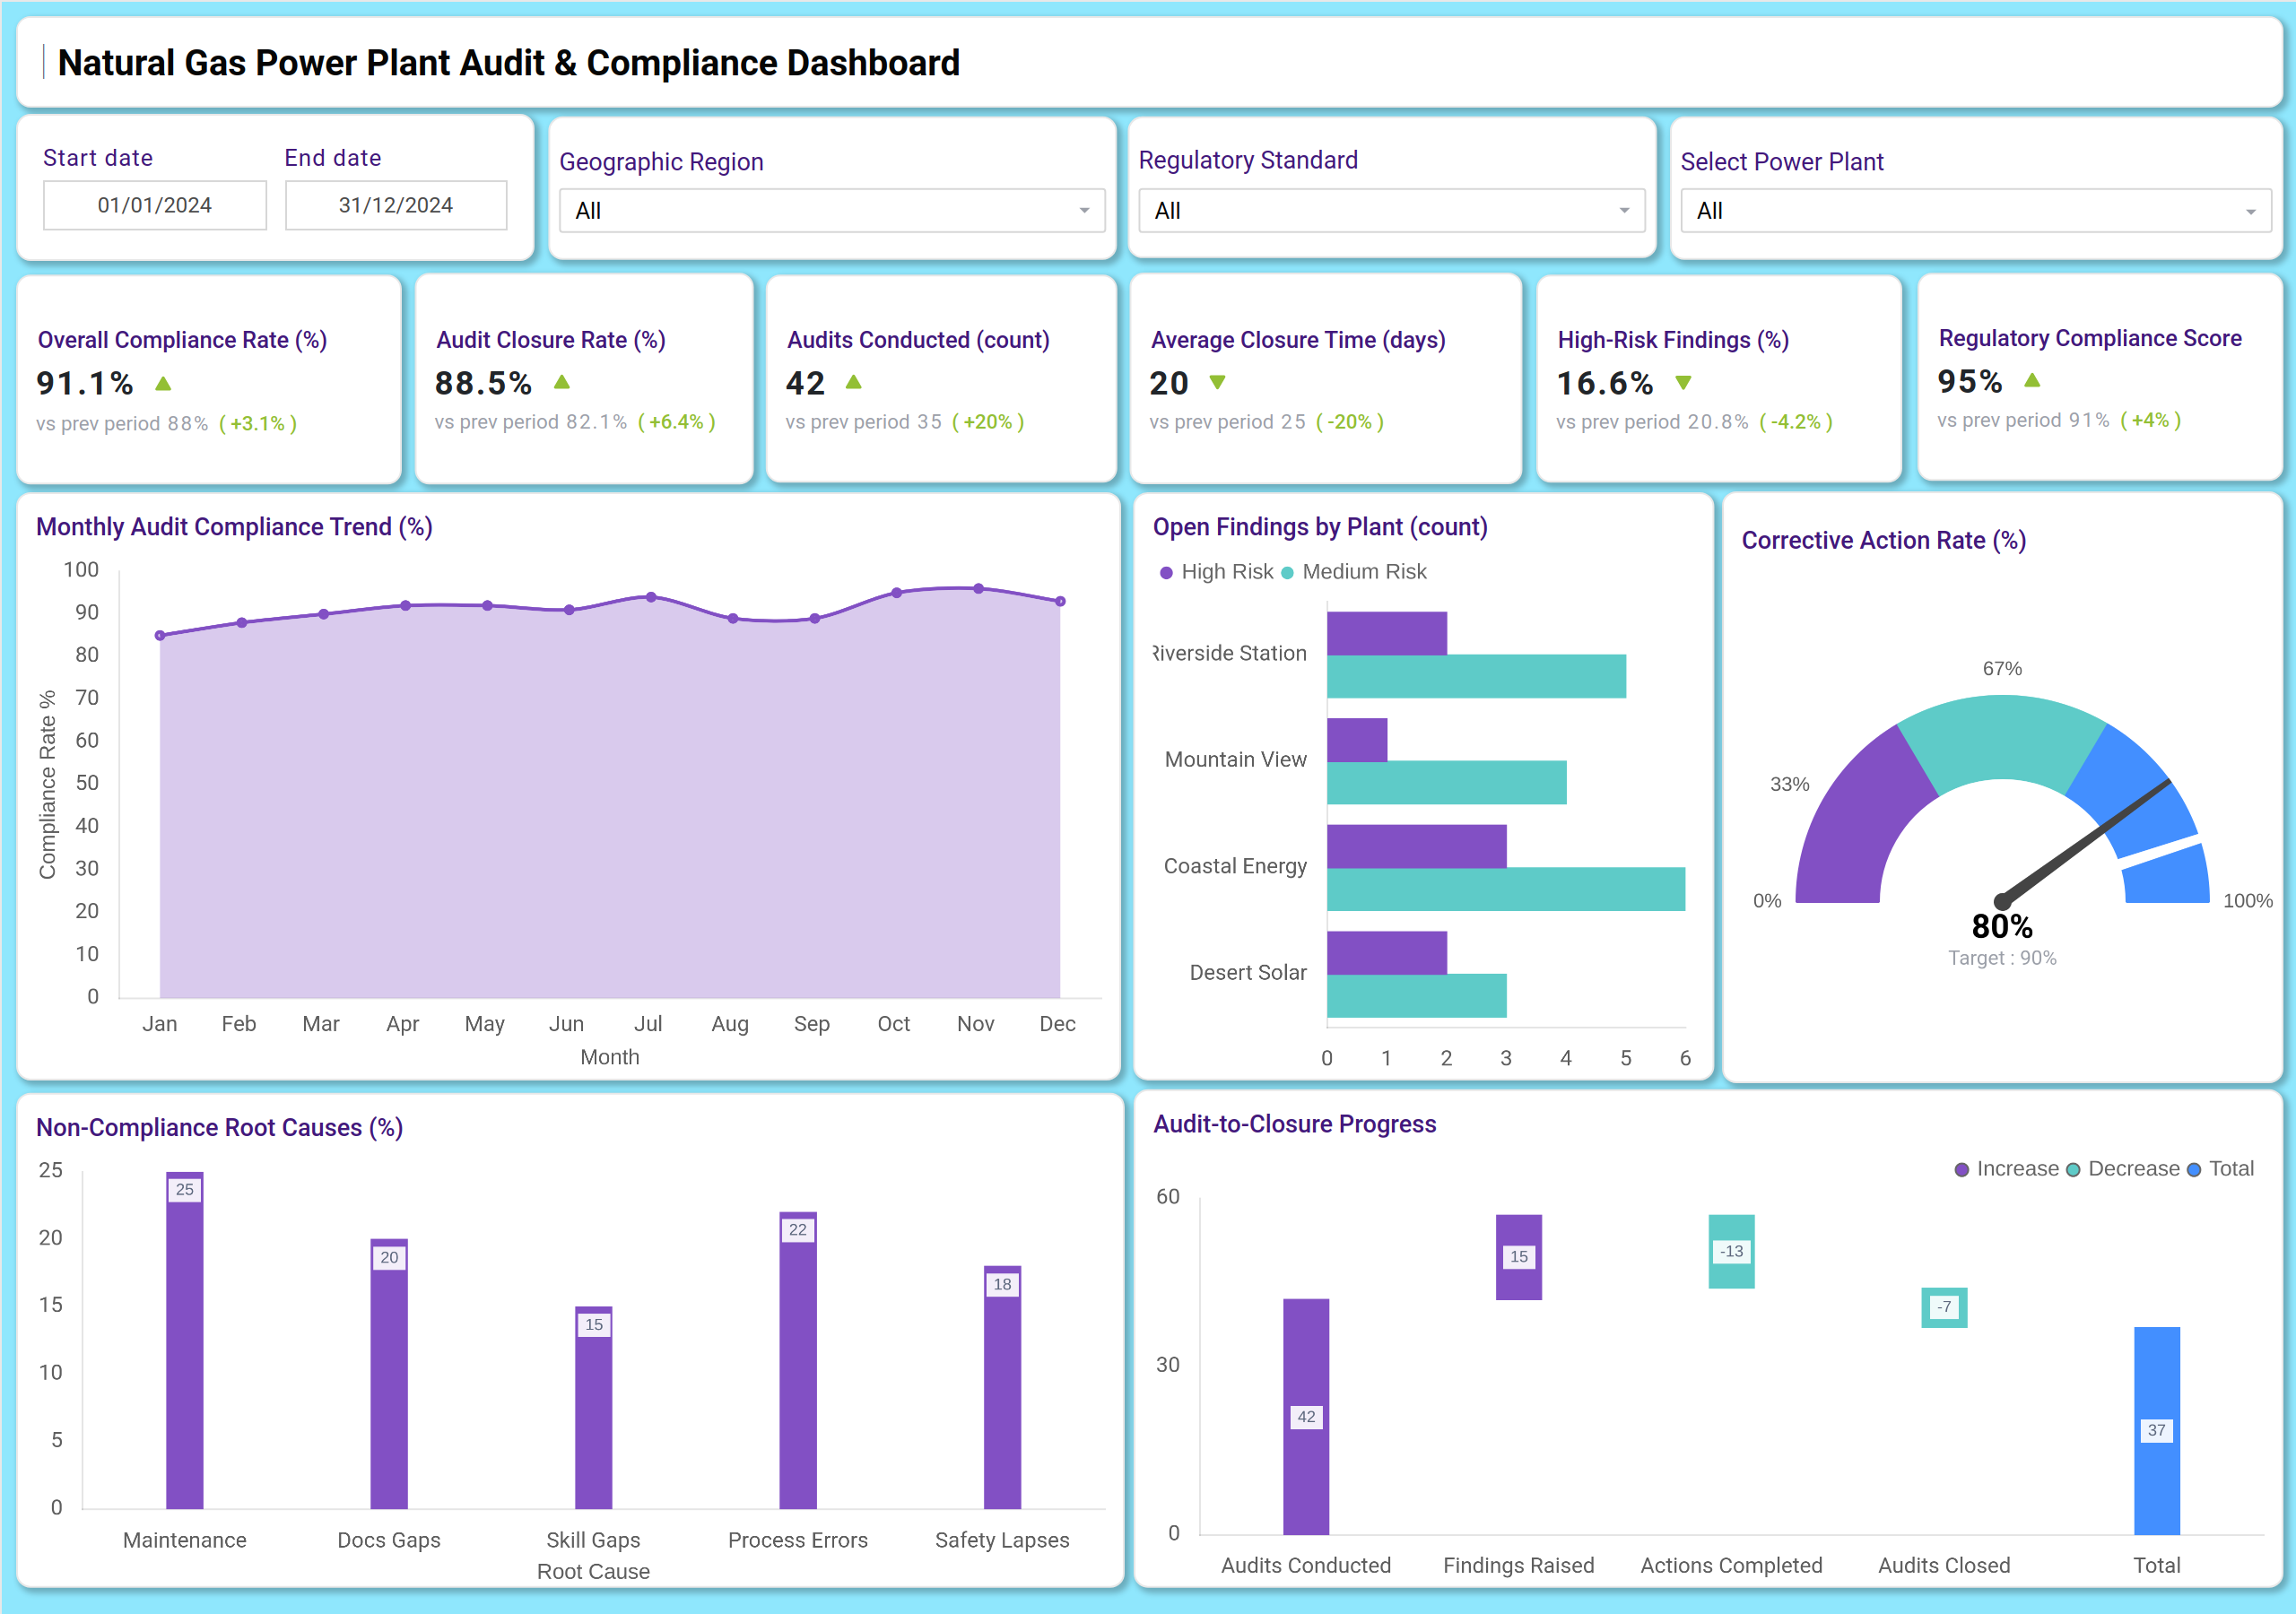Click the Open Findings by Plant title
The image size is (2296, 1614).
1320,527
